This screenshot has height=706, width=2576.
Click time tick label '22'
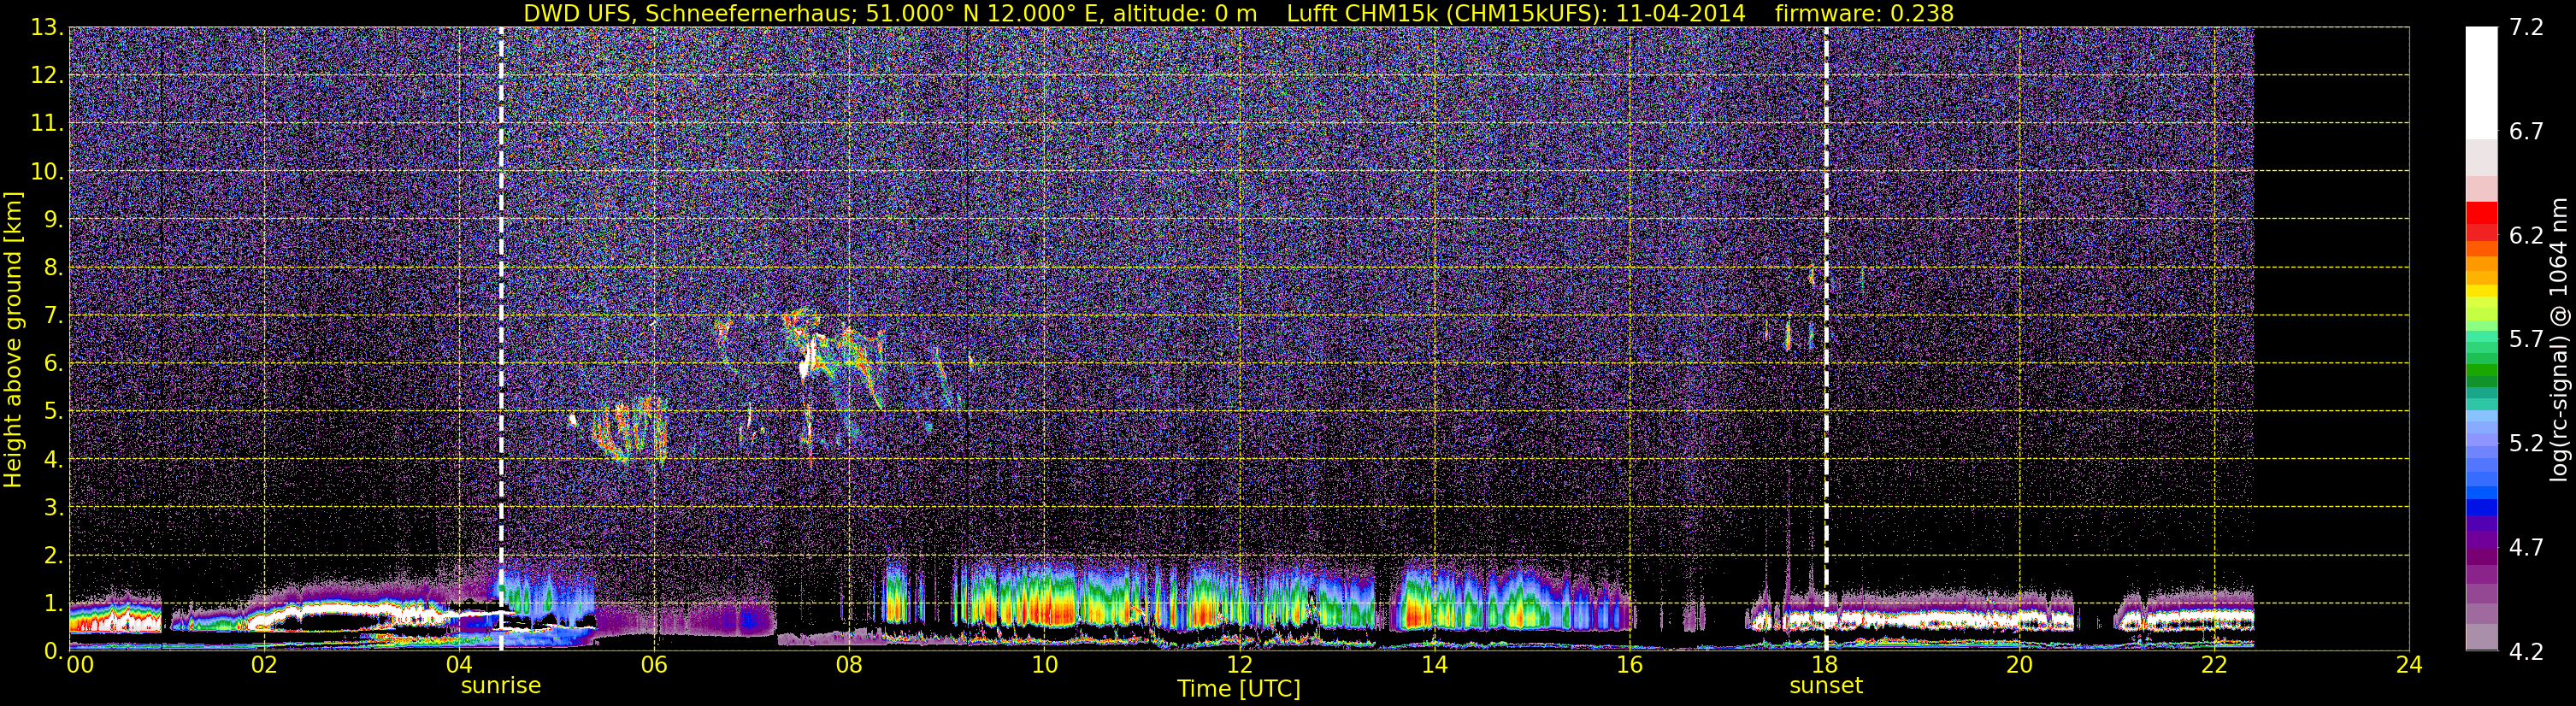click(2214, 665)
